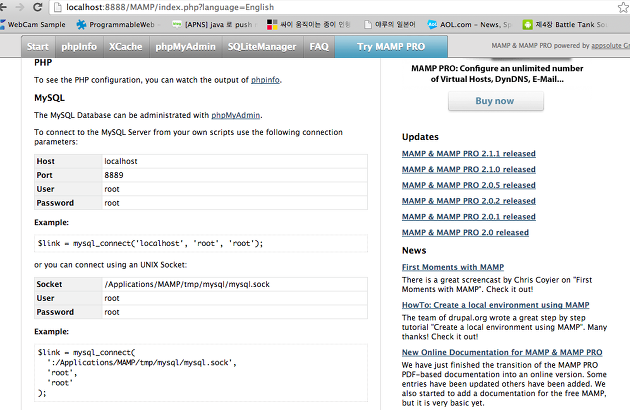Open the Battle Tank bookmark
The width and height of the screenshot is (630, 410).
pyautogui.click(x=564, y=25)
